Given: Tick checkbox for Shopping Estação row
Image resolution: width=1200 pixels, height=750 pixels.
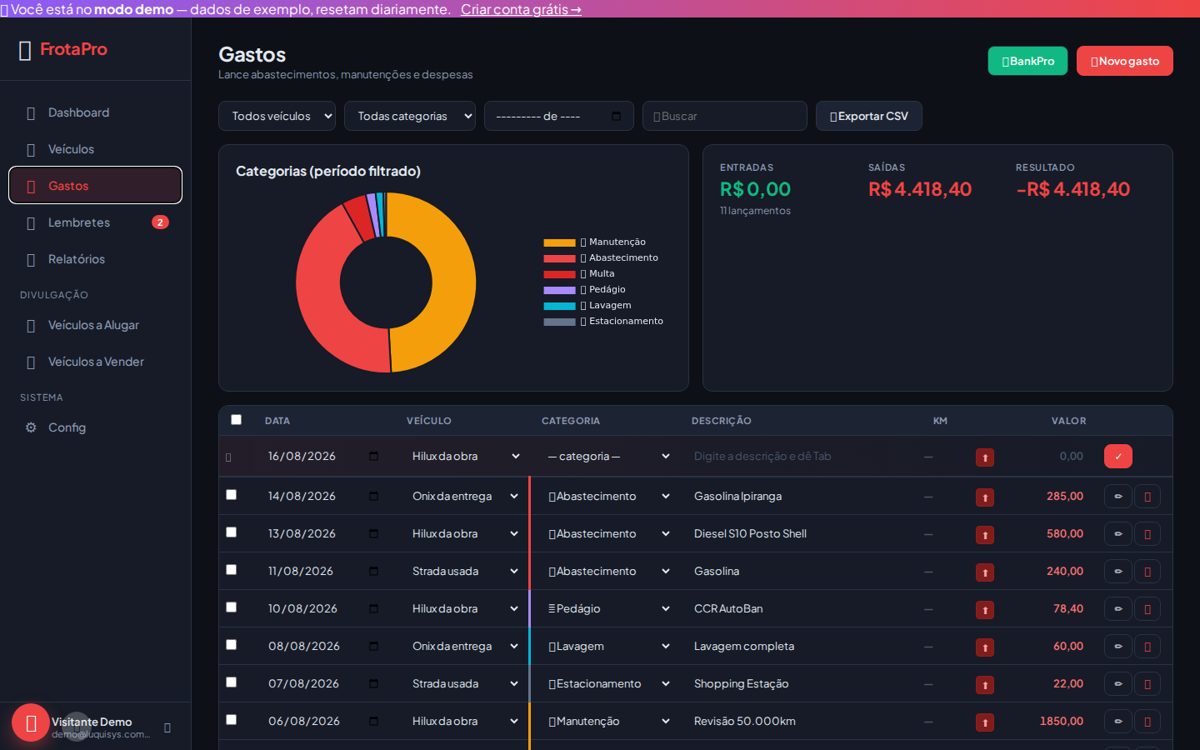Looking at the screenshot, I should [x=231, y=682].
